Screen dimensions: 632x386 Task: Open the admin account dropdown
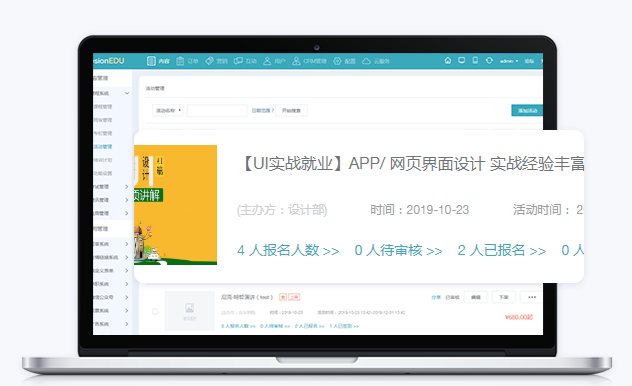[509, 61]
